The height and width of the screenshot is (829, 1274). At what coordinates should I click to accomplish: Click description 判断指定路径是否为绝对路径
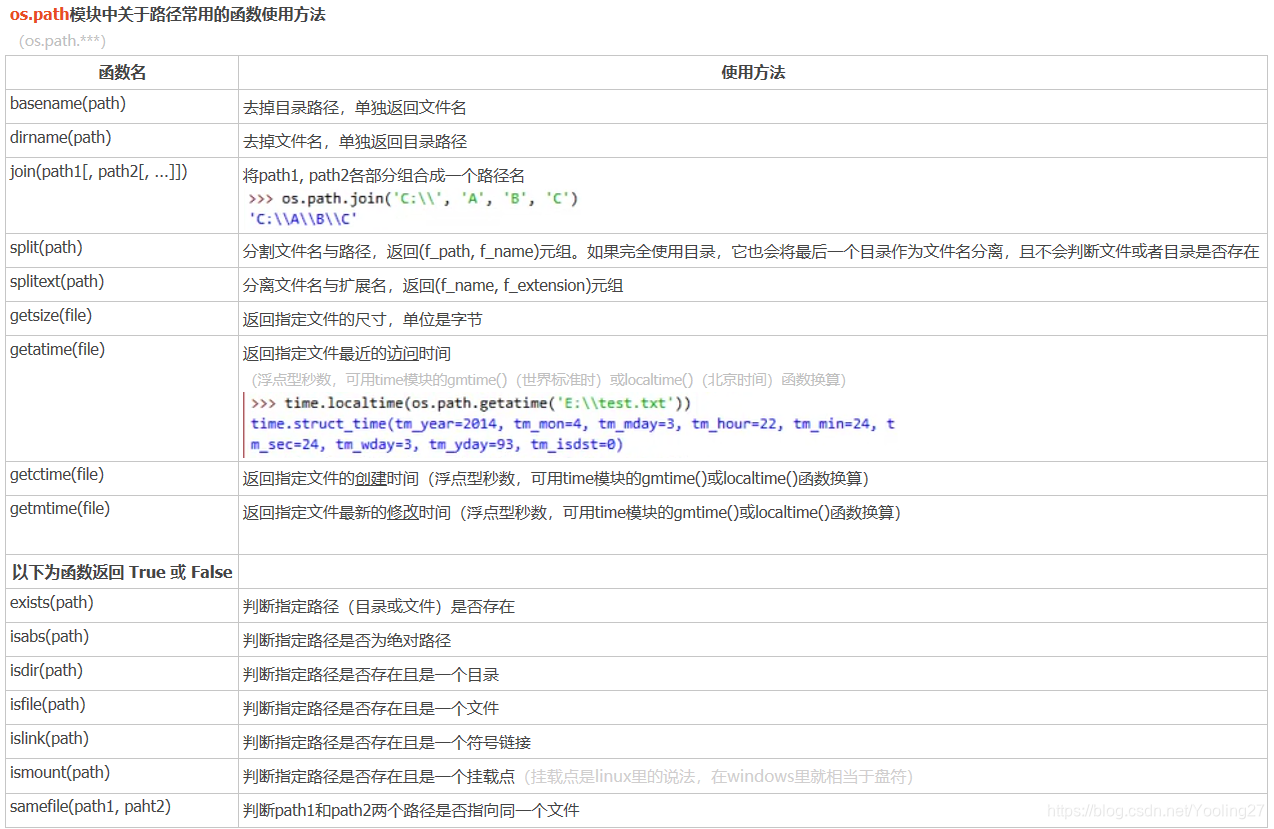(x=347, y=640)
